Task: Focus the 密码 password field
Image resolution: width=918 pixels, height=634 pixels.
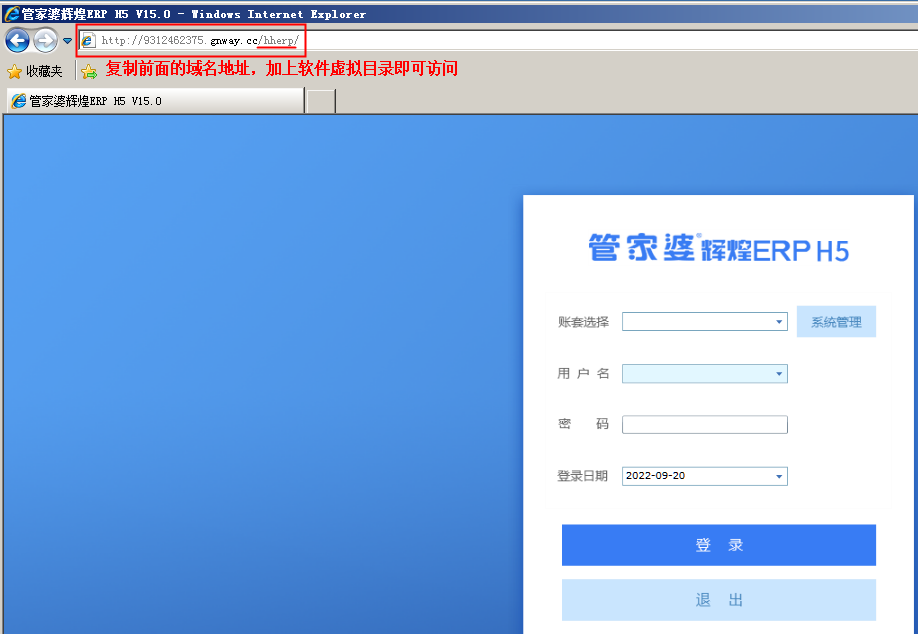Action: point(704,424)
